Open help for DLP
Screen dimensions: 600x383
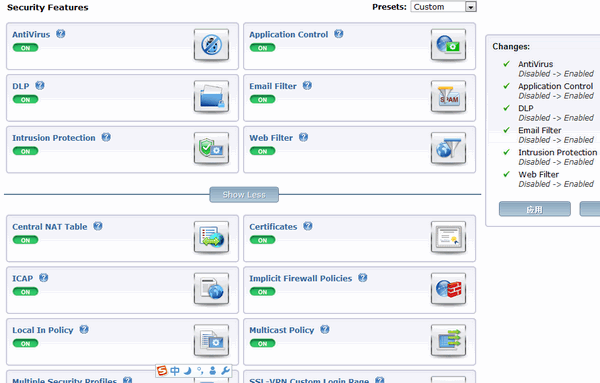40,85
